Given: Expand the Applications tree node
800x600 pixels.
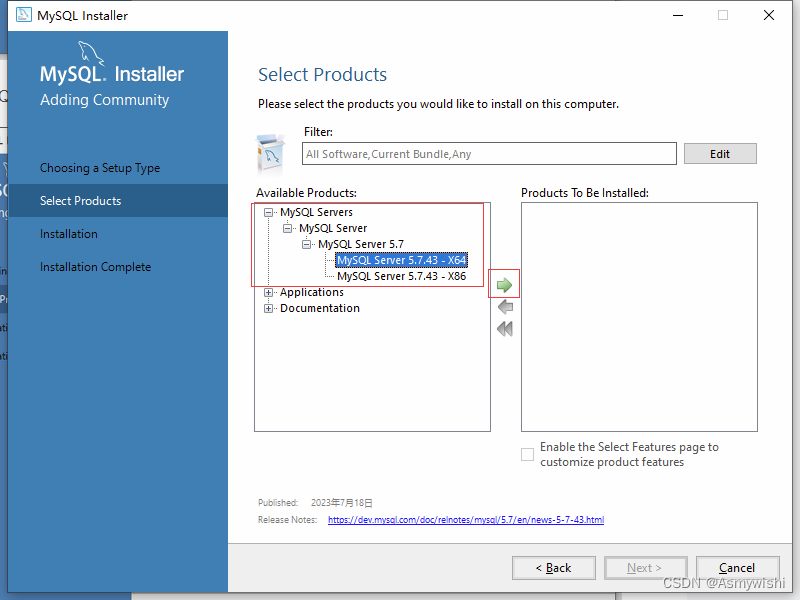Looking at the screenshot, I should [x=268, y=292].
